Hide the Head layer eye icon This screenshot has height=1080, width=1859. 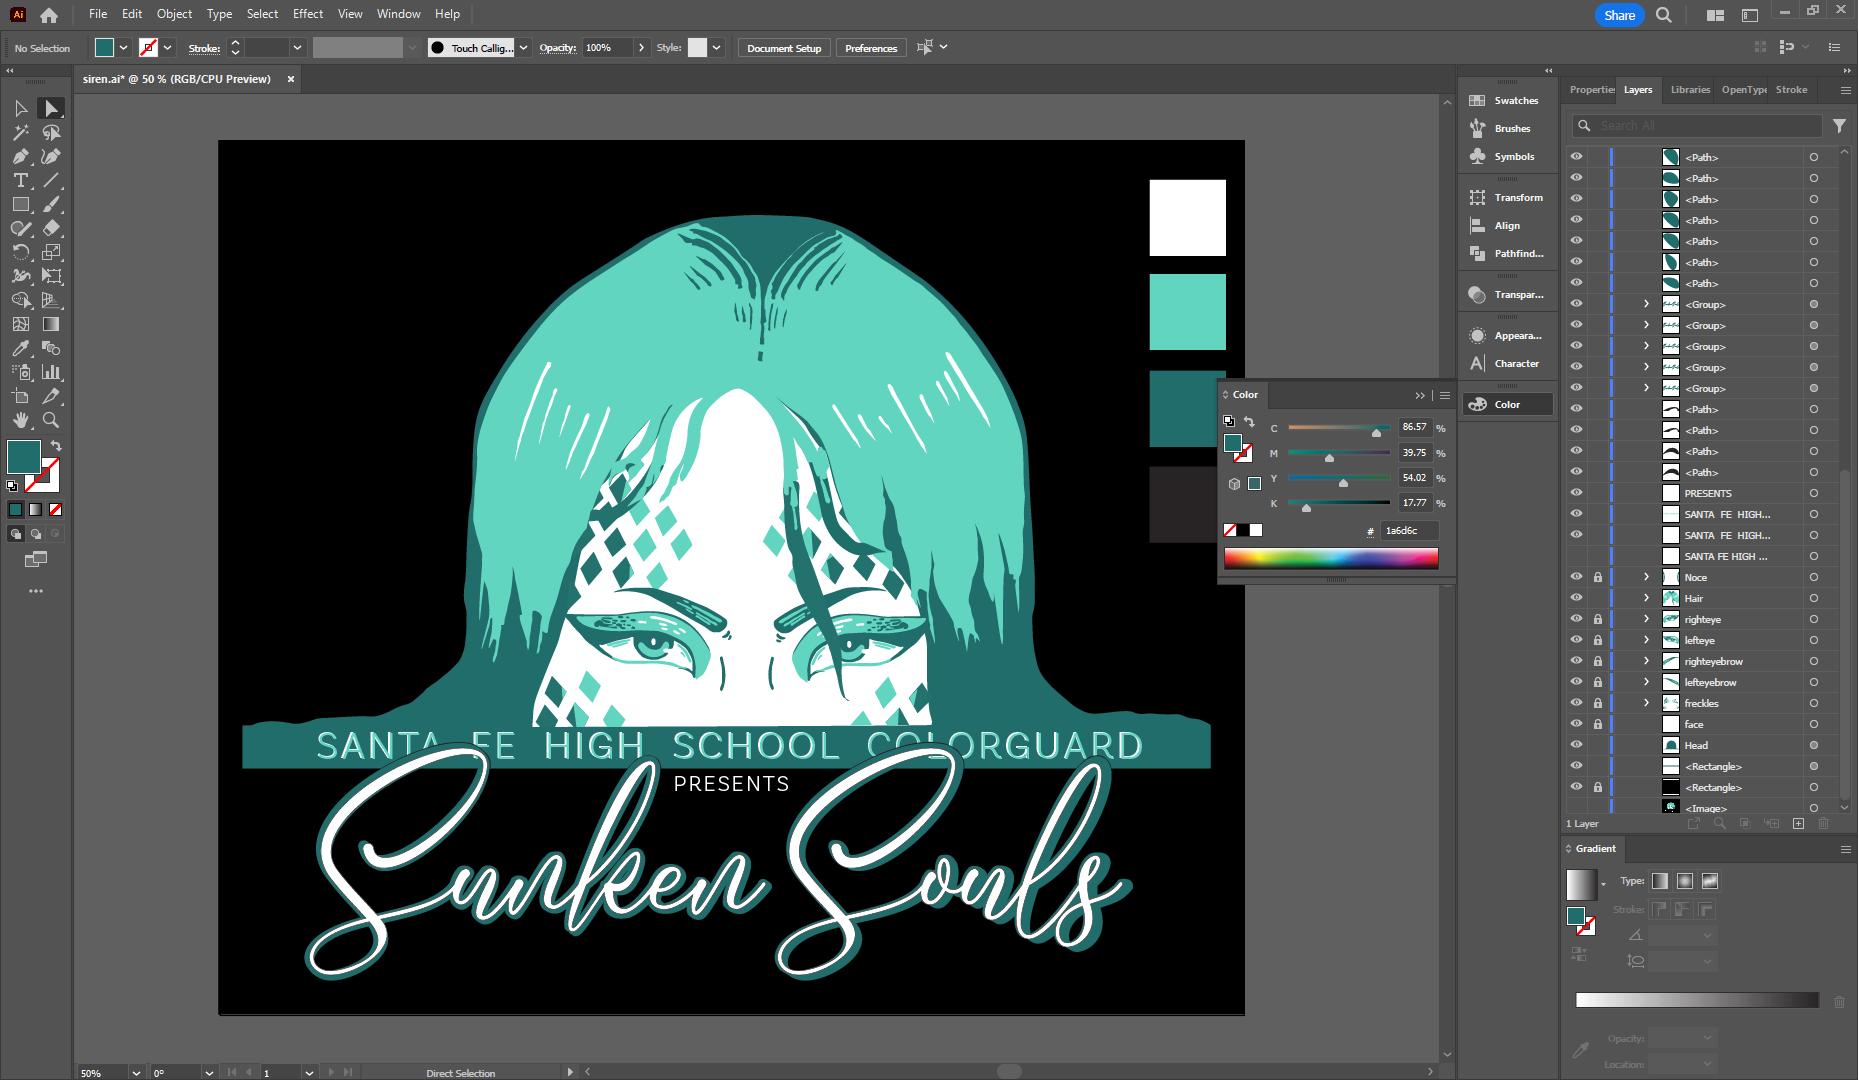tap(1576, 745)
